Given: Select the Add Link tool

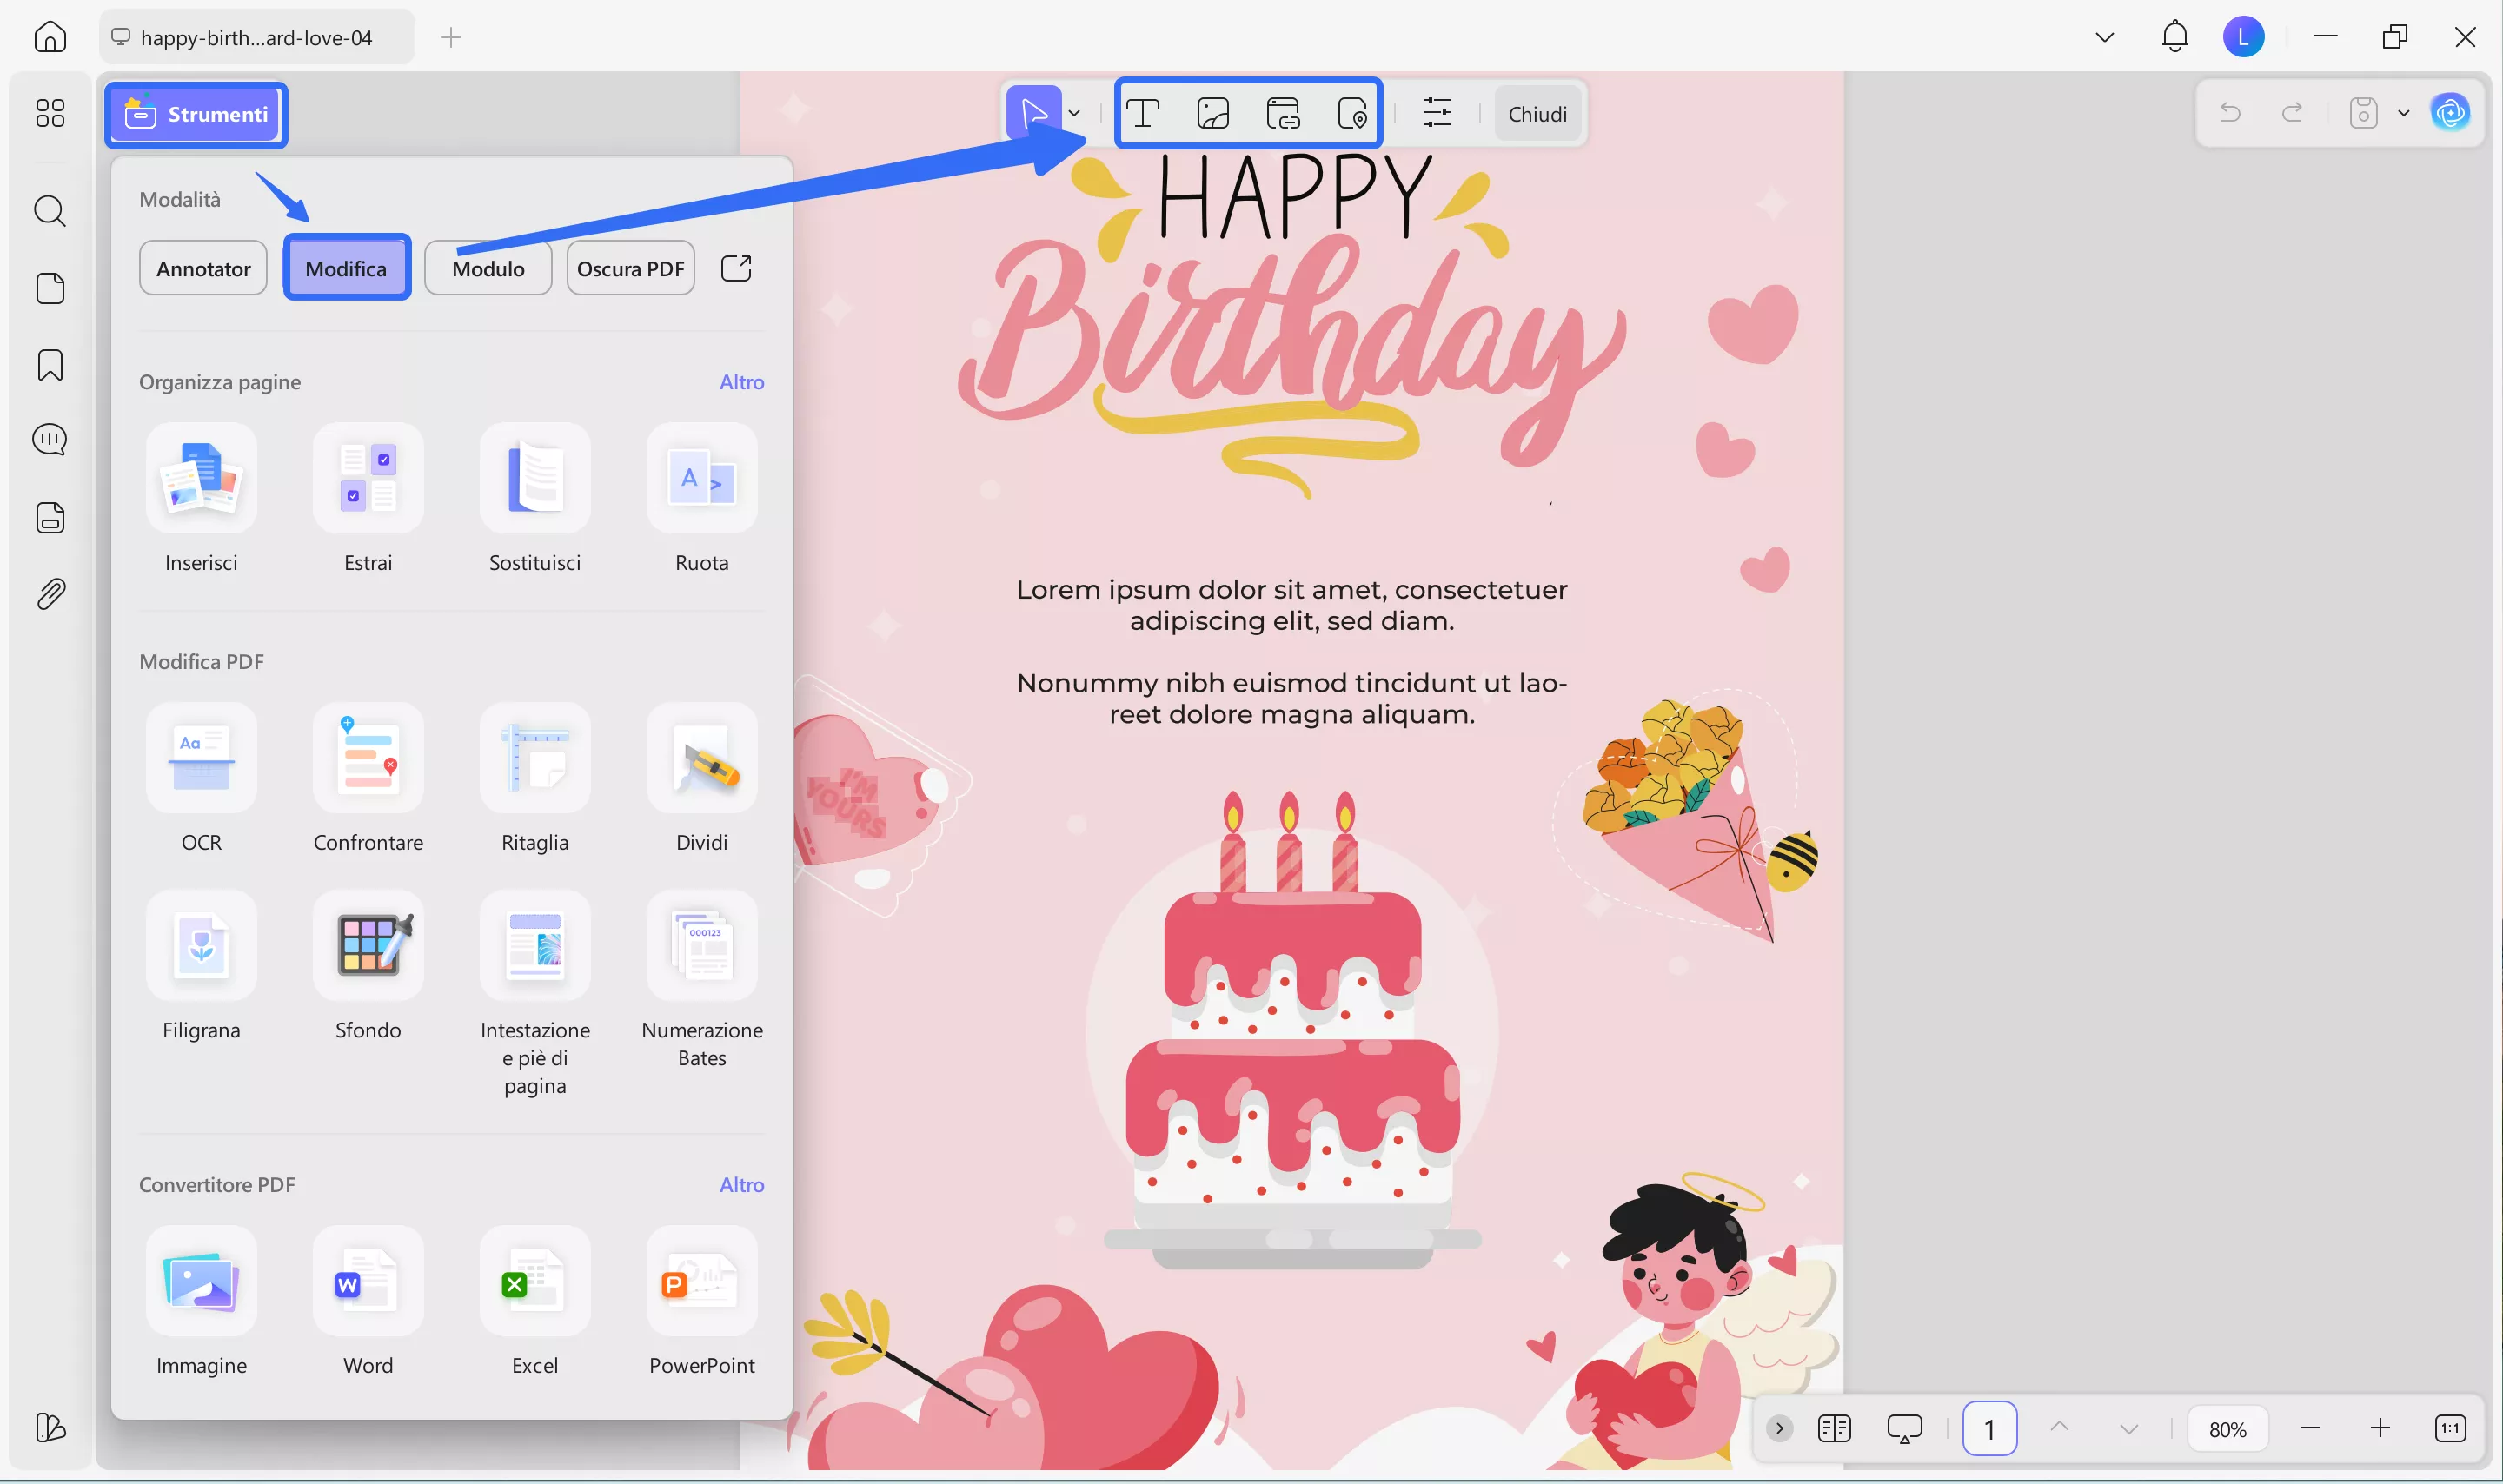Looking at the screenshot, I should pos(1284,113).
